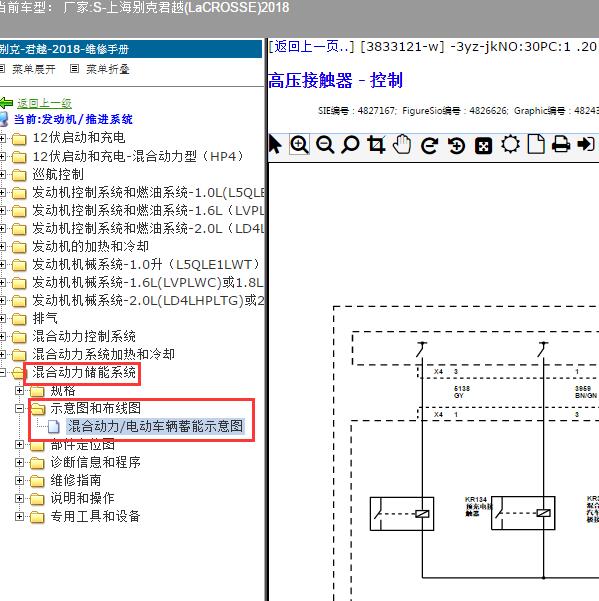
Task: Expand the 专用工具和设备 folder
Action: (x=20, y=517)
